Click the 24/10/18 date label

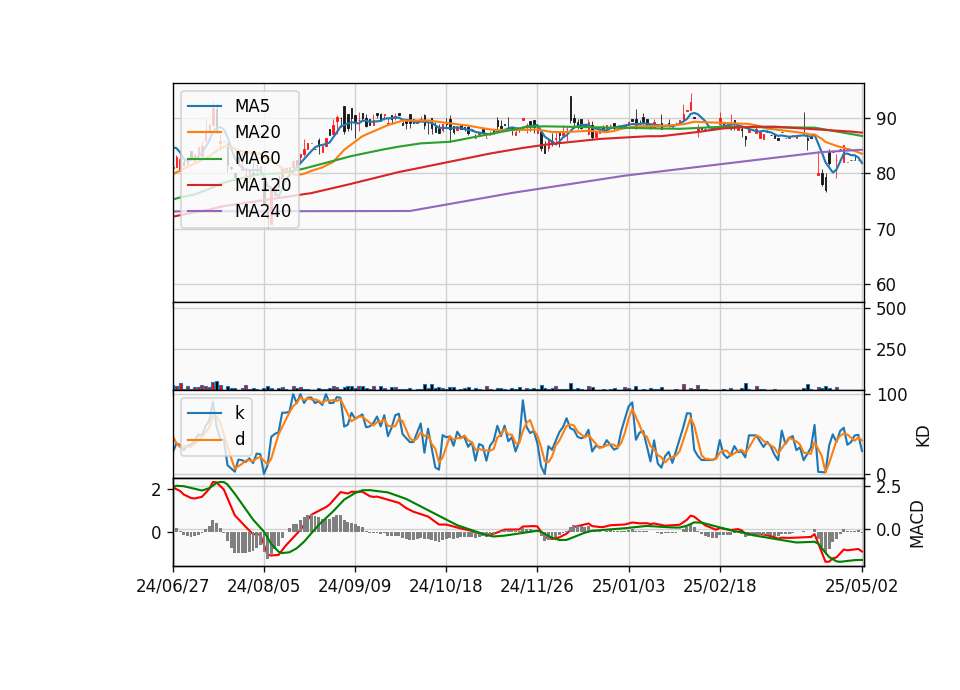446,586
